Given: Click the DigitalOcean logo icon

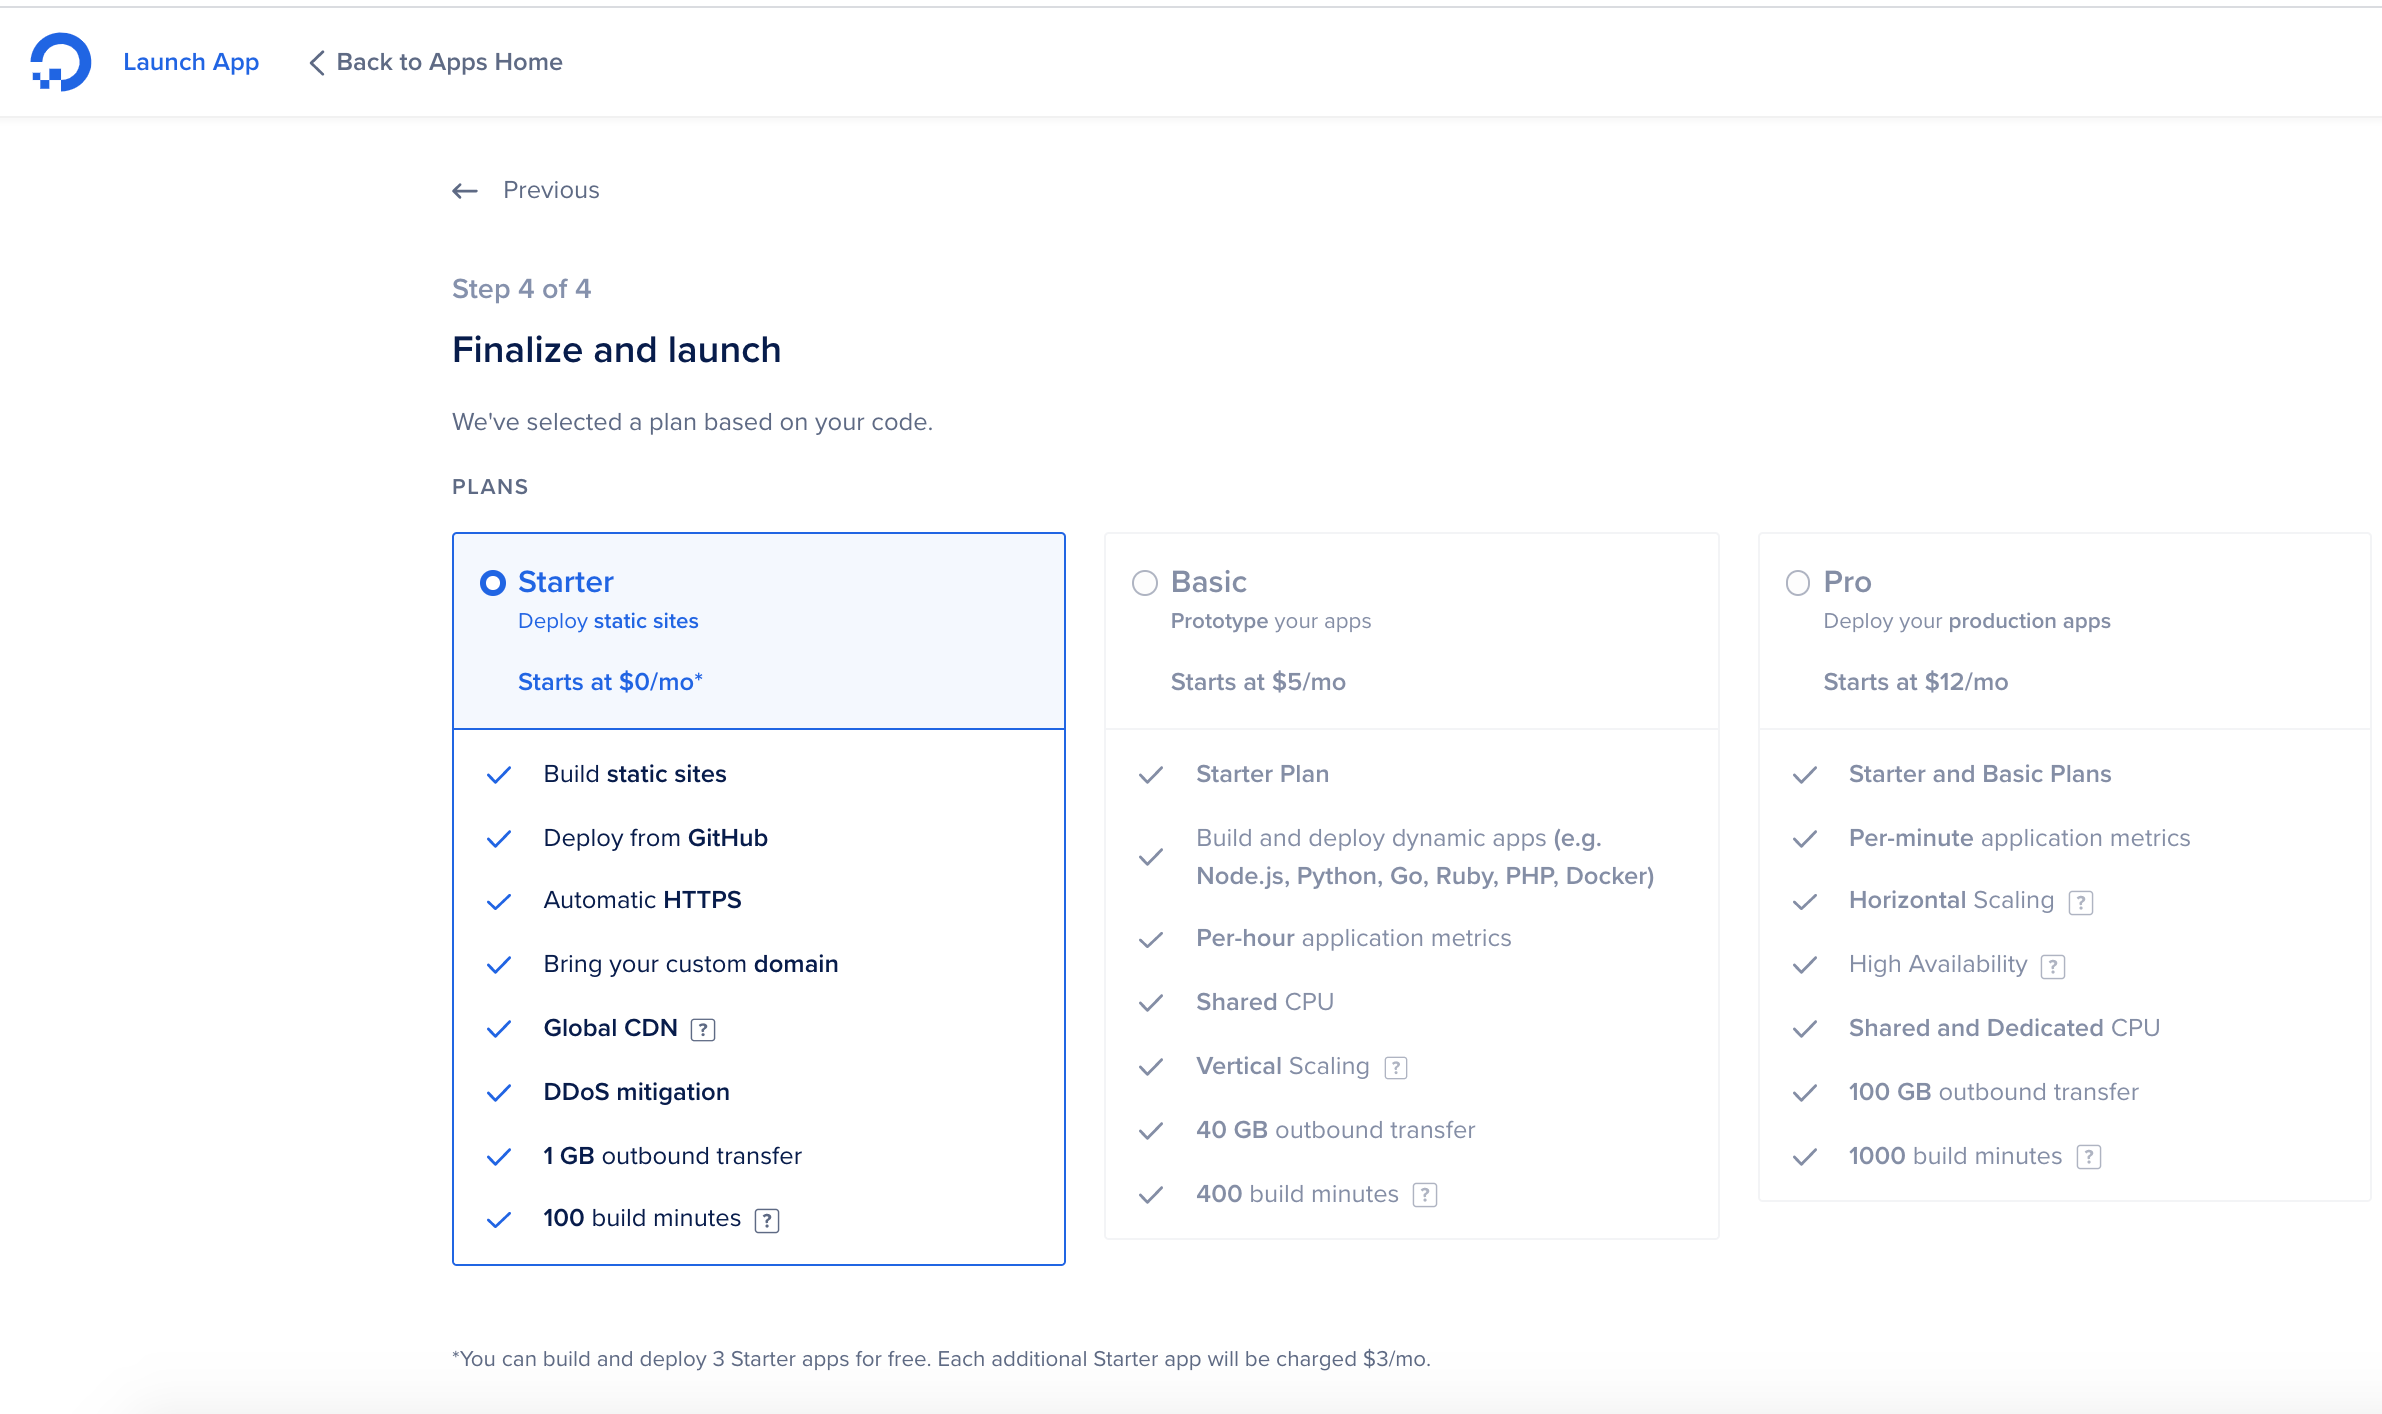Looking at the screenshot, I should [x=60, y=62].
